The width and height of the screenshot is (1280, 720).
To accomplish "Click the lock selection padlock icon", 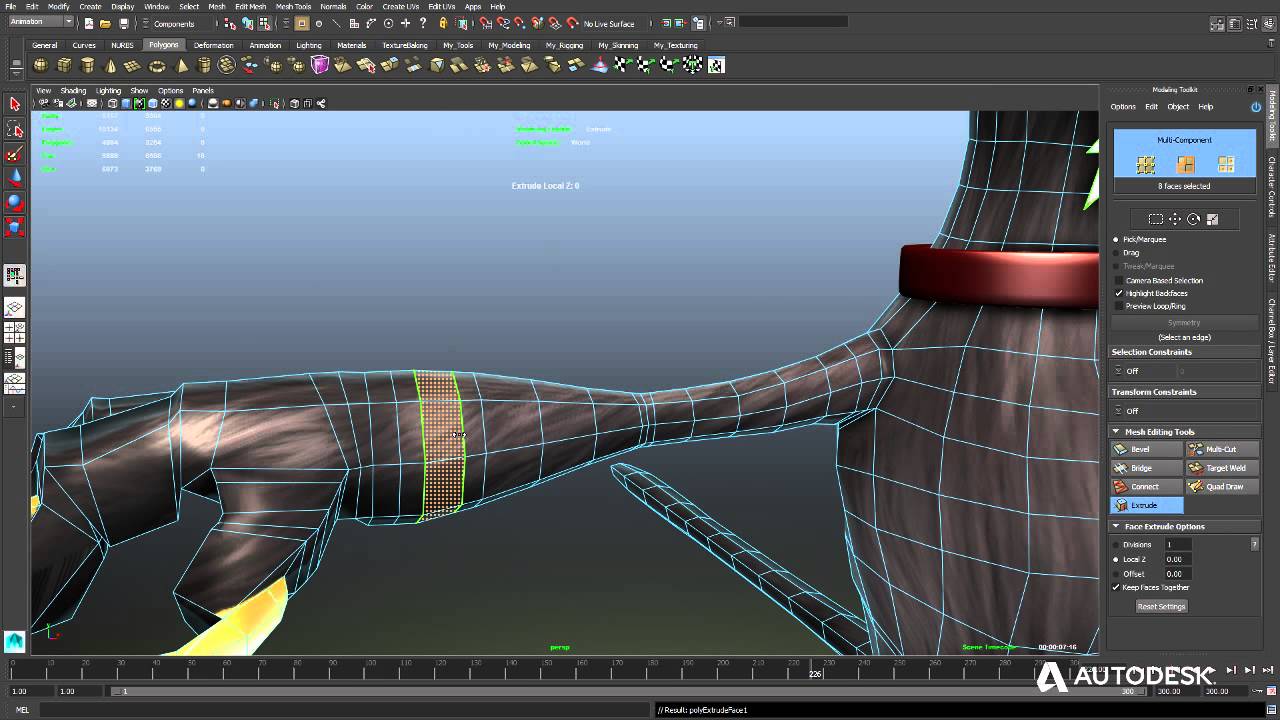I will pos(443,23).
